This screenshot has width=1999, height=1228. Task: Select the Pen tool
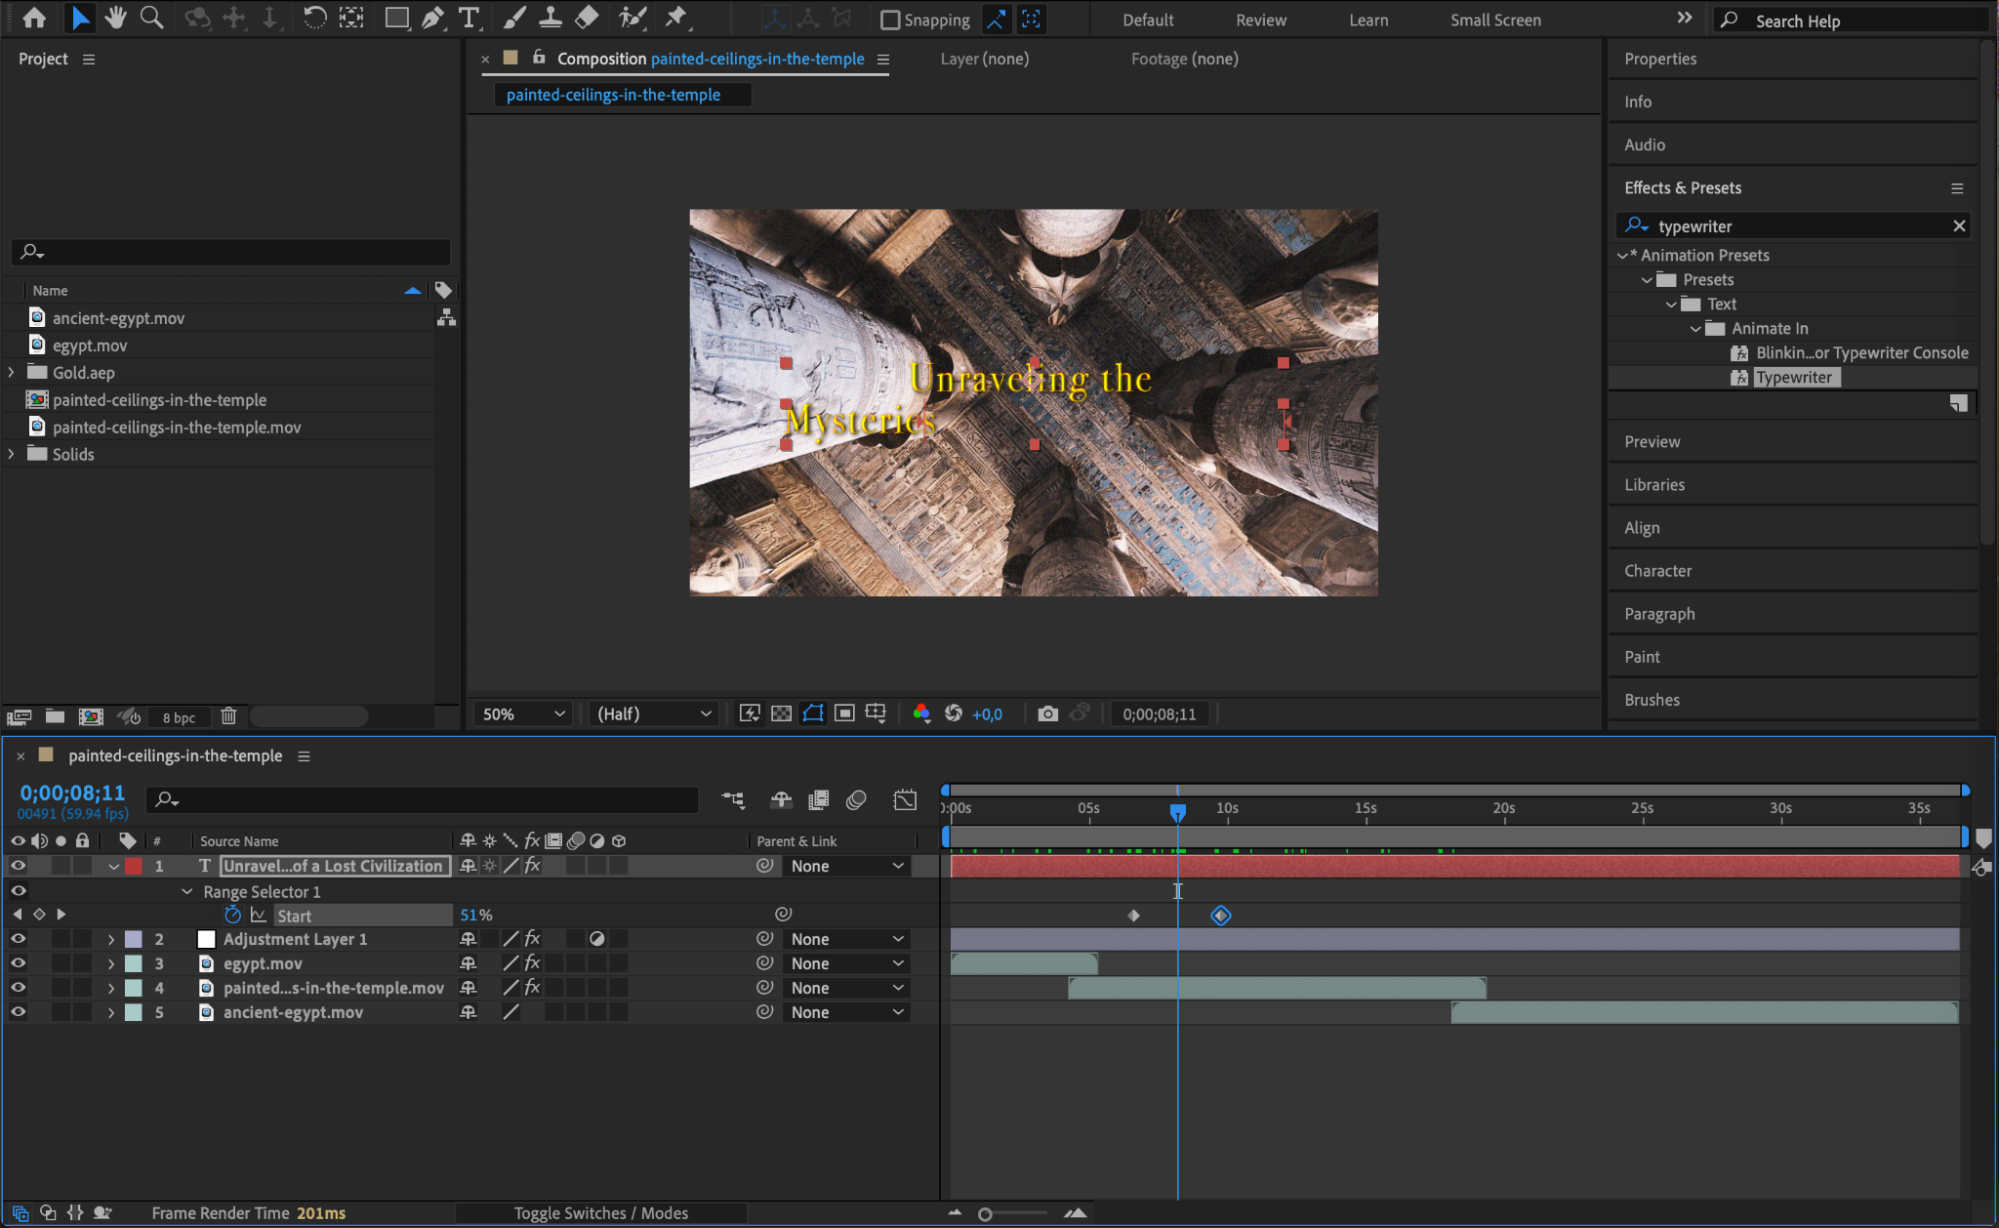[x=433, y=17]
